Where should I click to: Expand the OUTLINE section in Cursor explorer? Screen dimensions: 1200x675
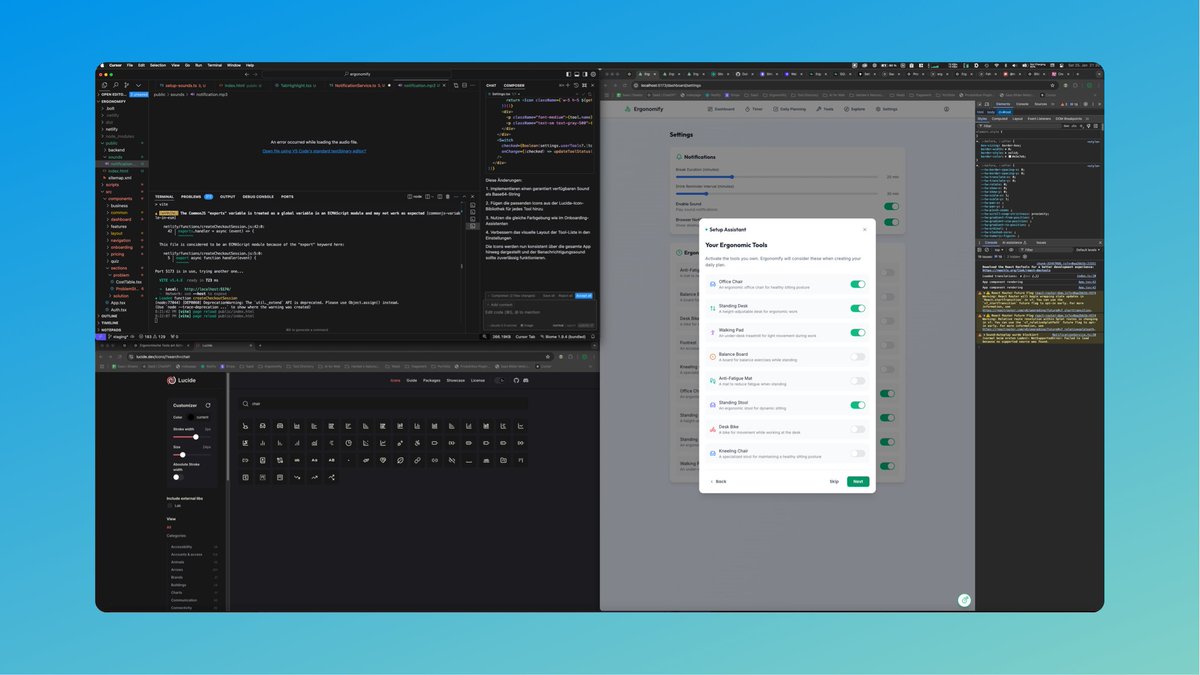click(111, 316)
